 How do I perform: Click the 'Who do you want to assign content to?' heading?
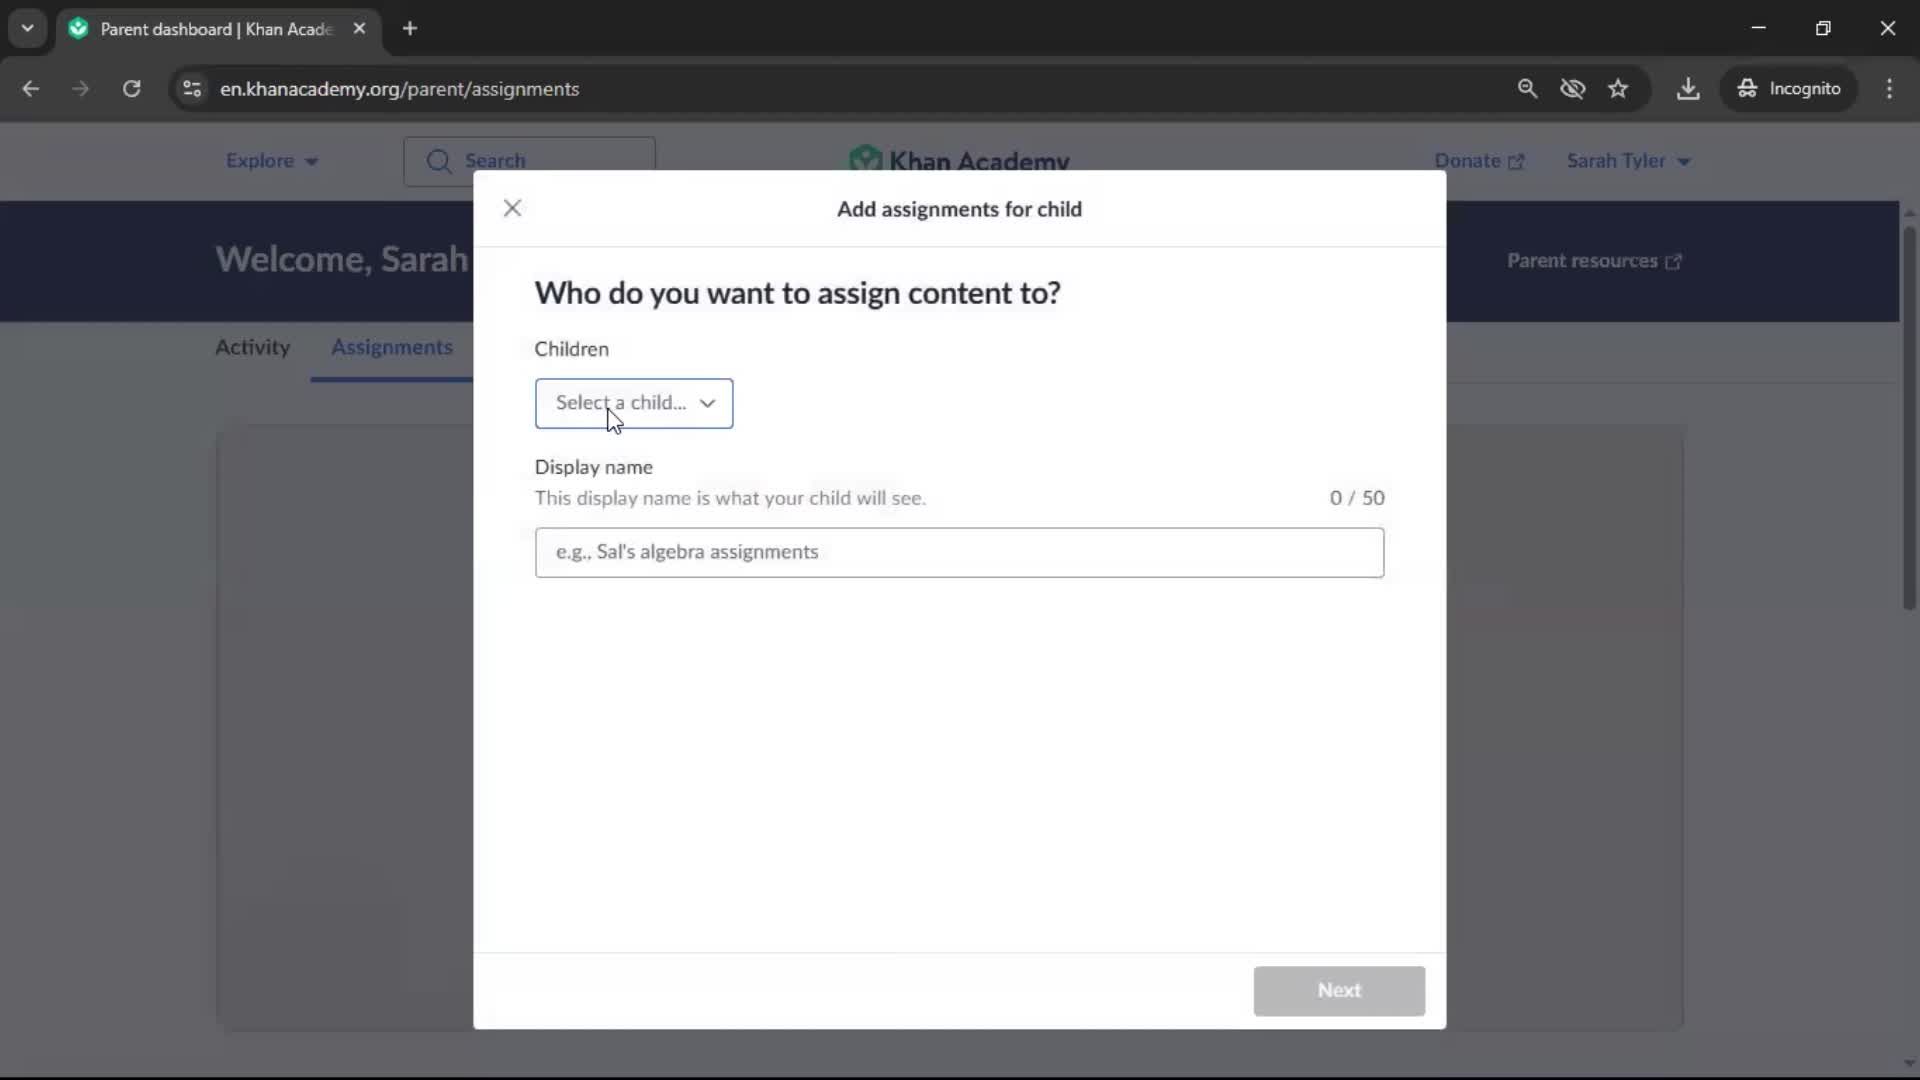797,293
